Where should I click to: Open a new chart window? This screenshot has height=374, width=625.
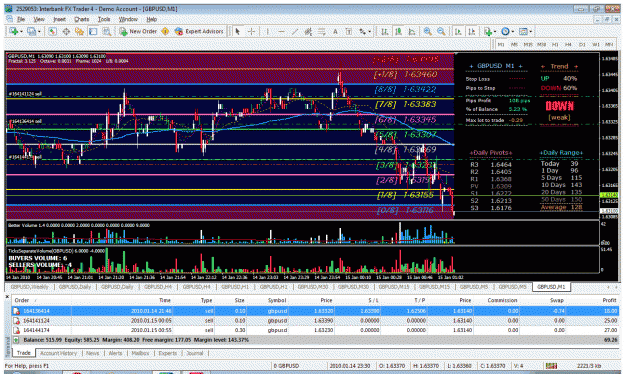point(14,31)
